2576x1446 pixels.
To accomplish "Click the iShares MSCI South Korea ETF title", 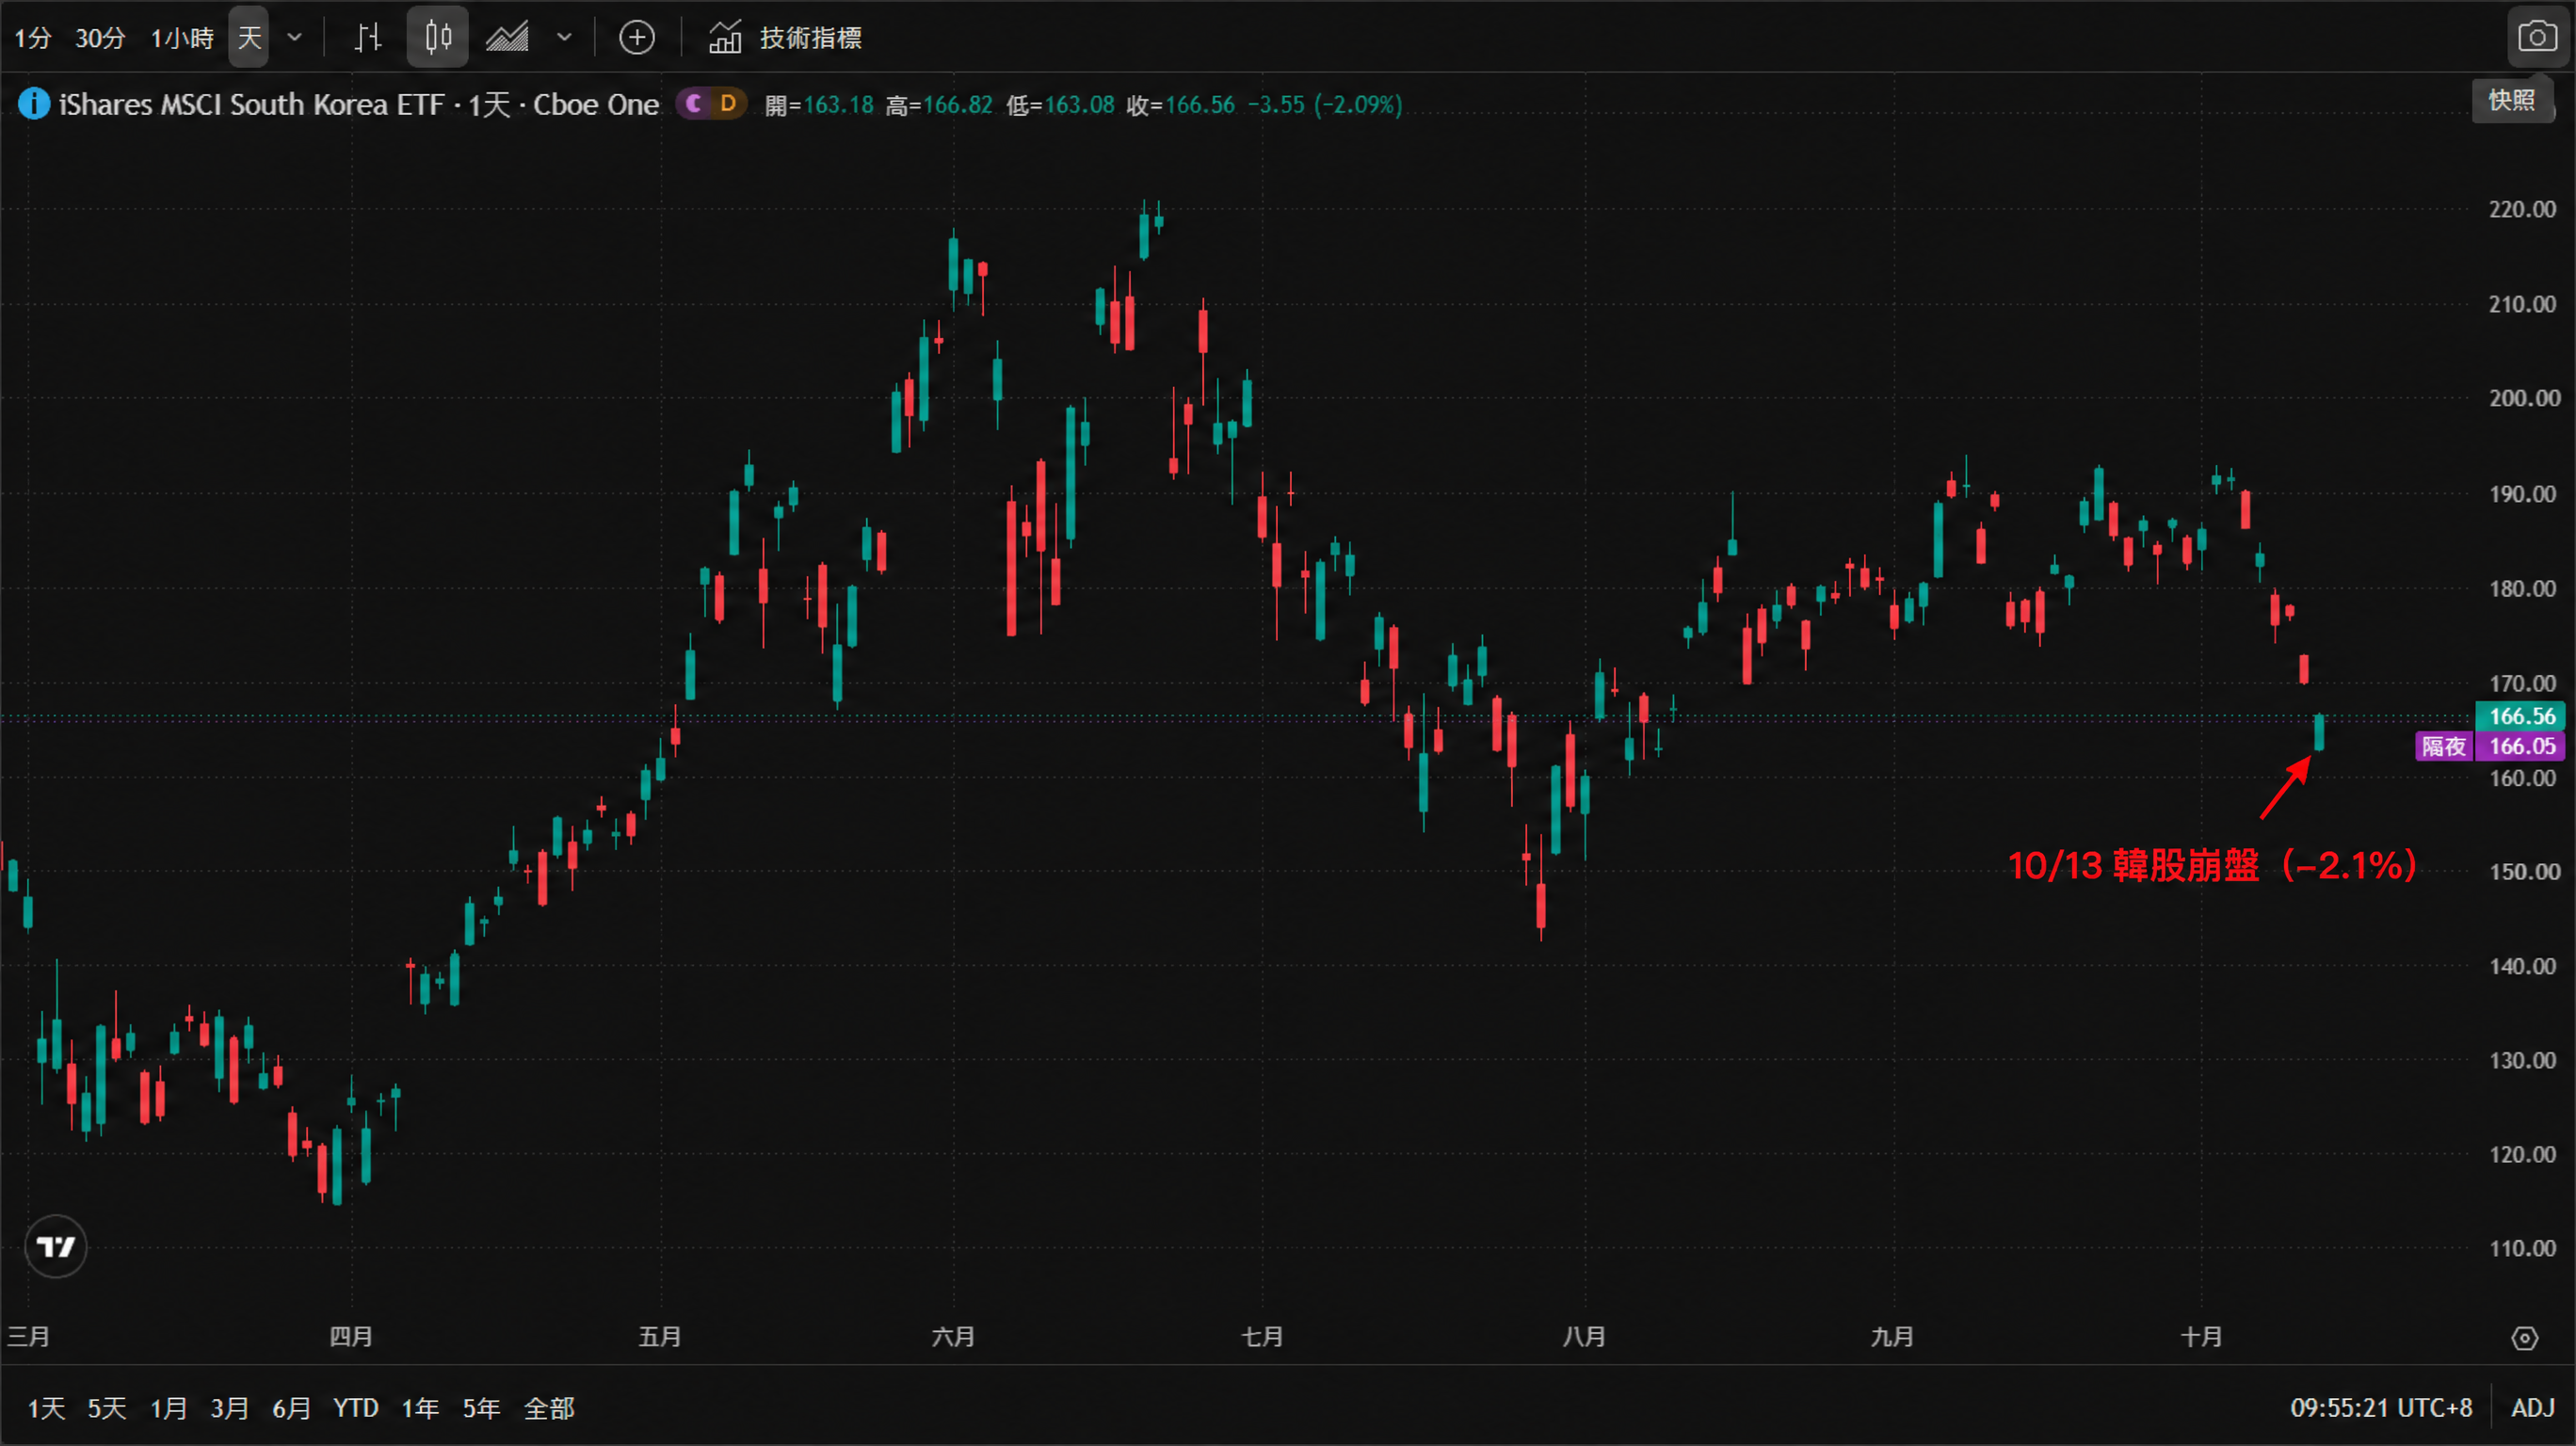I will 359,104.
